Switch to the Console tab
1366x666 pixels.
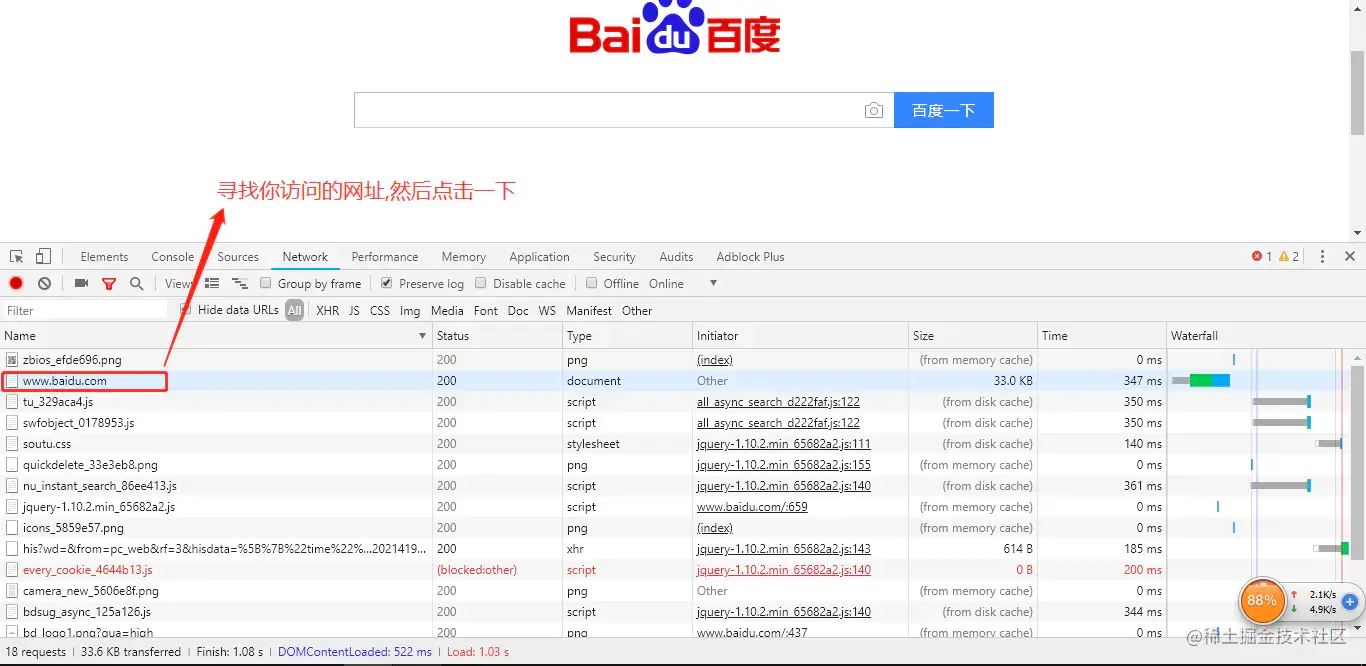[x=173, y=257]
